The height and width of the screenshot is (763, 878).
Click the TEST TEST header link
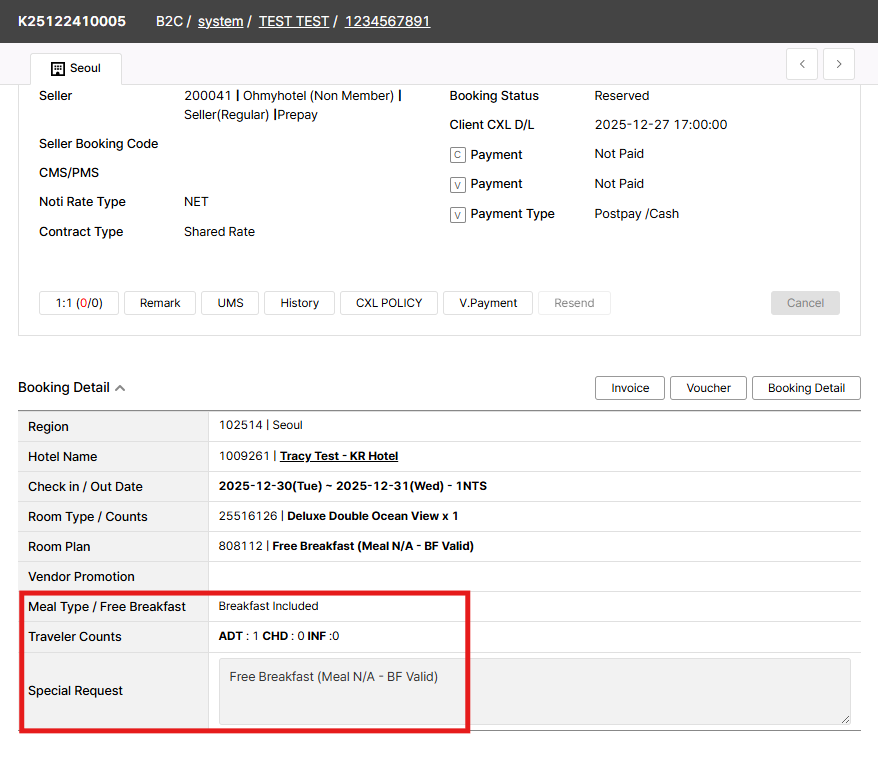293,21
